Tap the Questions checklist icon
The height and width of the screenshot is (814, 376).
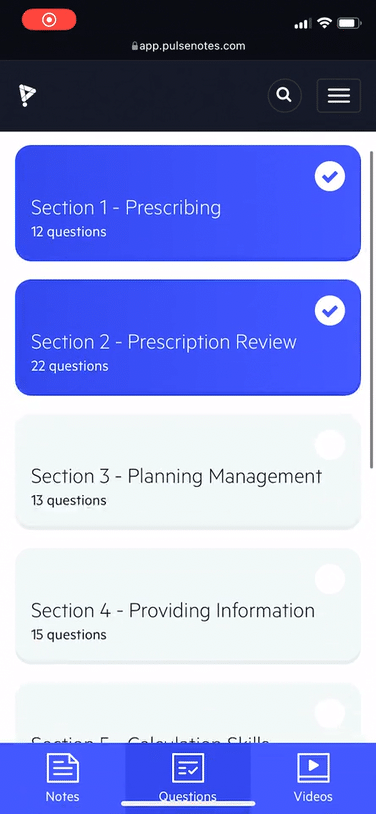click(x=188, y=768)
